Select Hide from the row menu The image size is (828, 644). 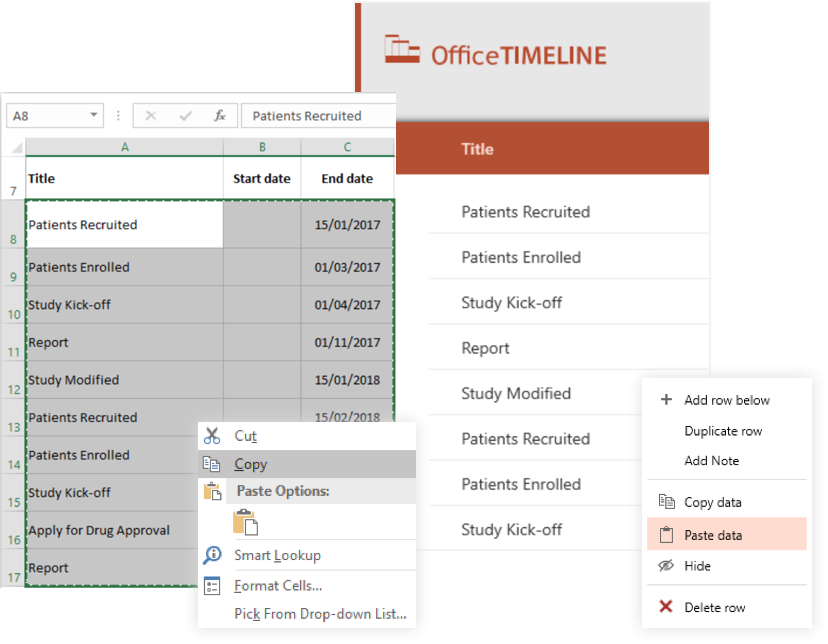[x=727, y=565]
